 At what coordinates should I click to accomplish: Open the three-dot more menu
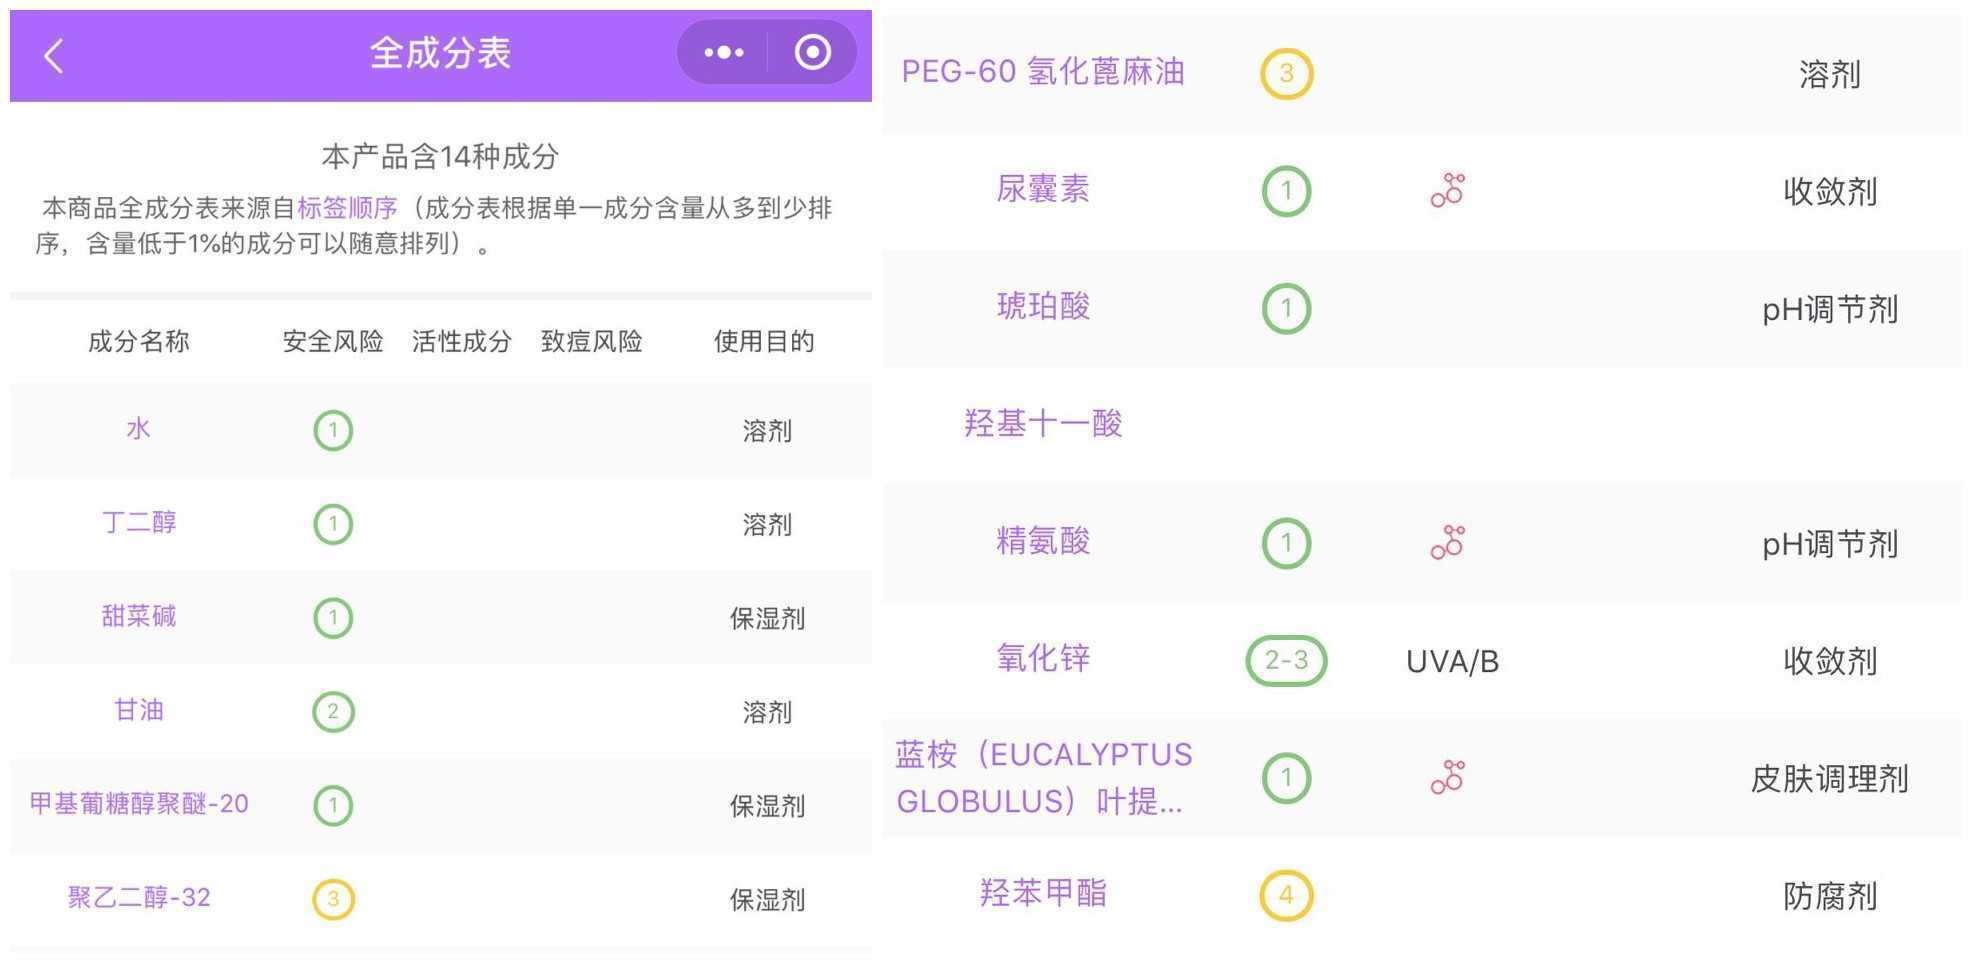[x=723, y=53]
